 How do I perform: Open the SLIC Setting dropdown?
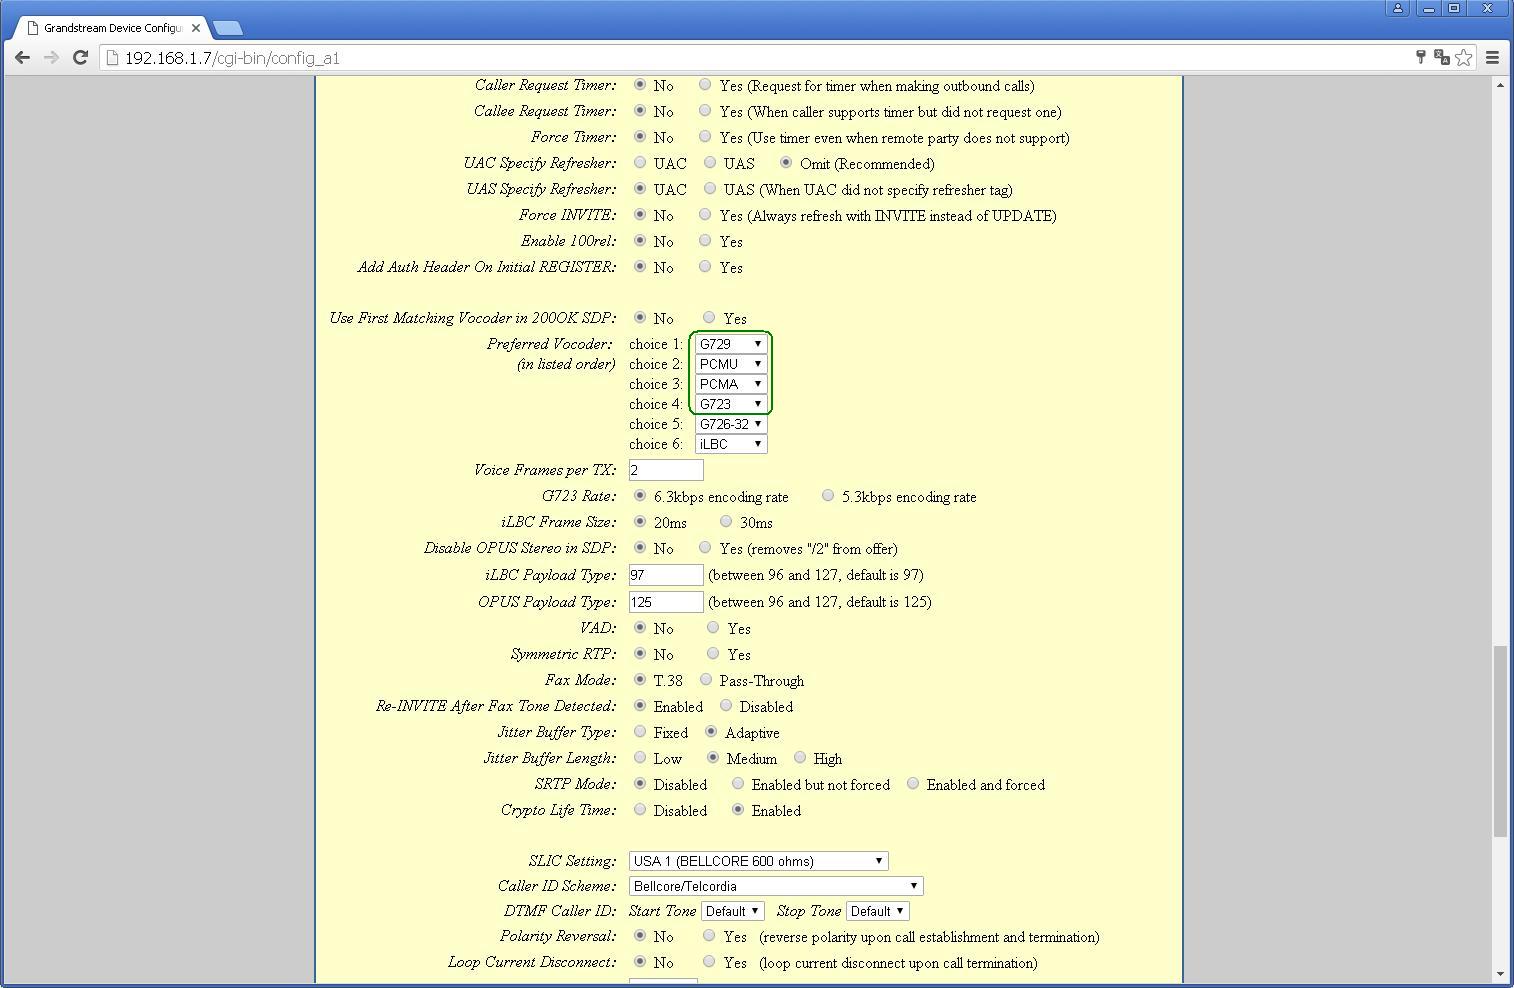coord(758,861)
